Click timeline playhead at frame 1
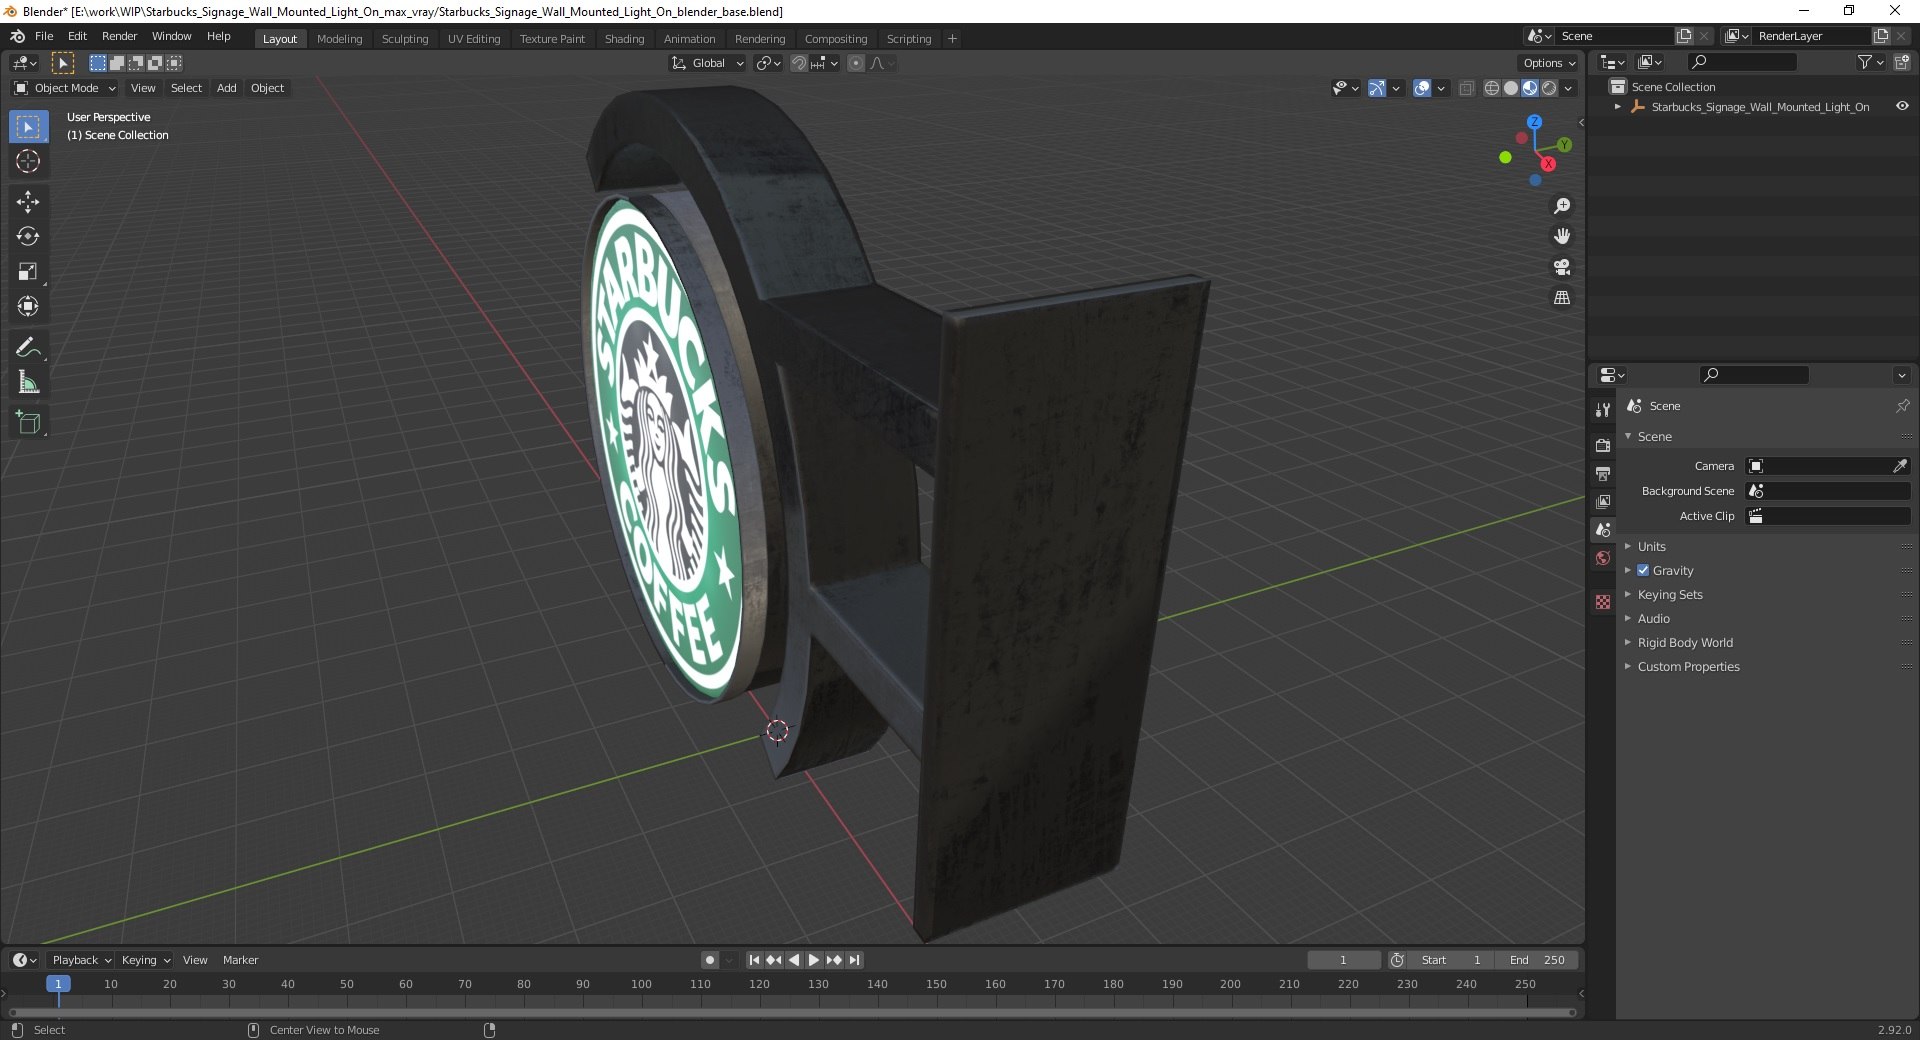Screen dimensions: 1920x1040 click(58, 984)
